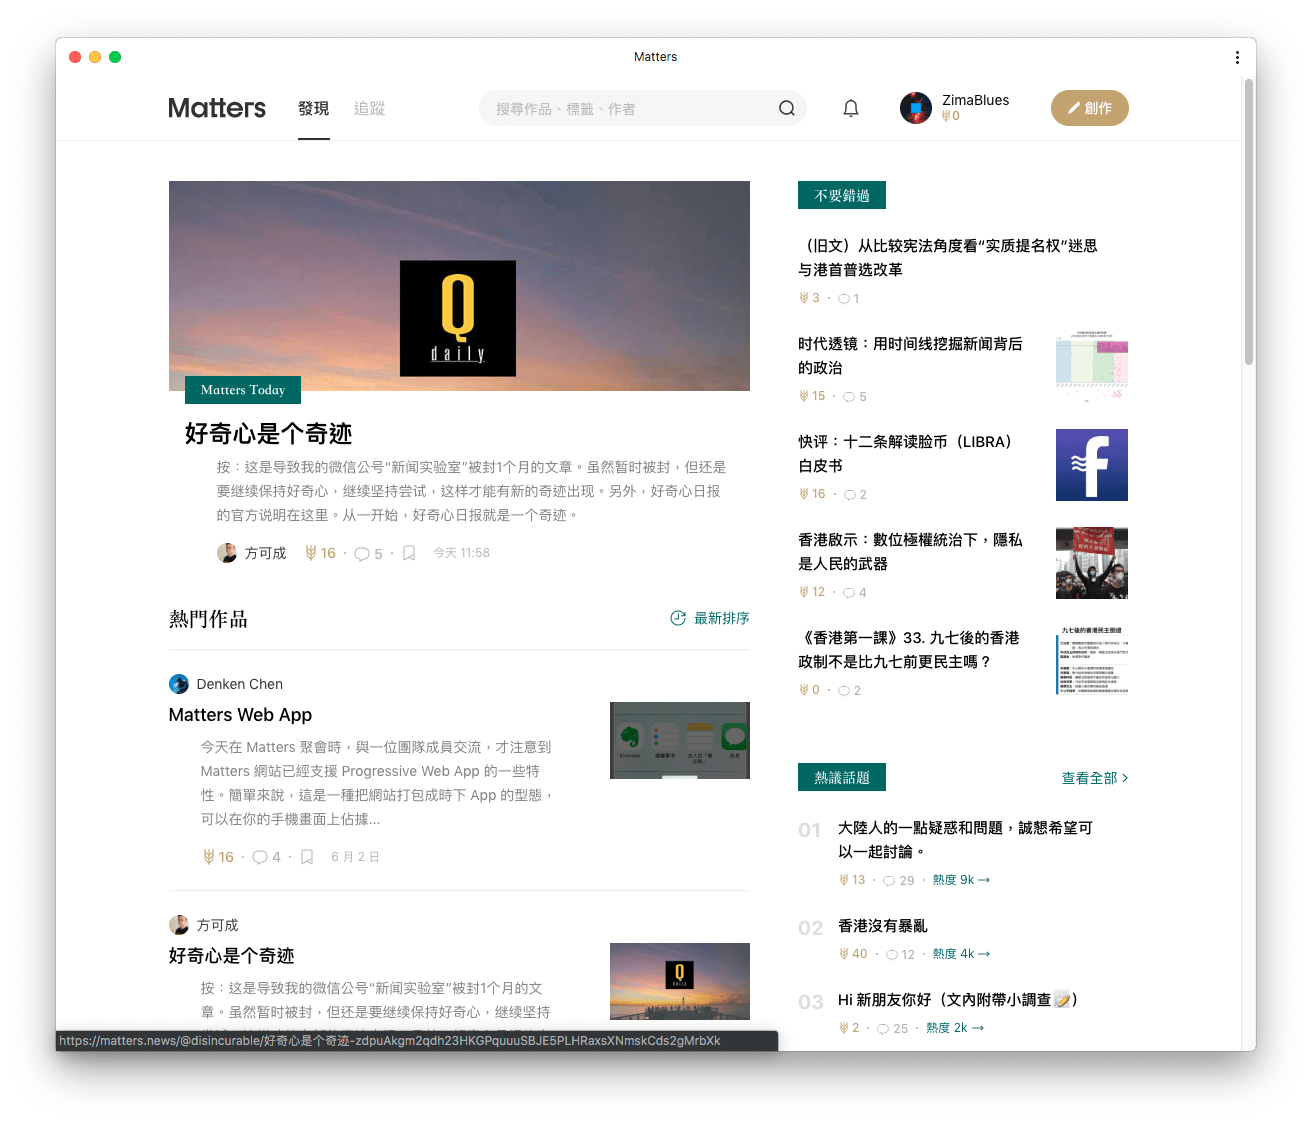
Task: Open protest photo thumbnail
Action: pos(1092,563)
